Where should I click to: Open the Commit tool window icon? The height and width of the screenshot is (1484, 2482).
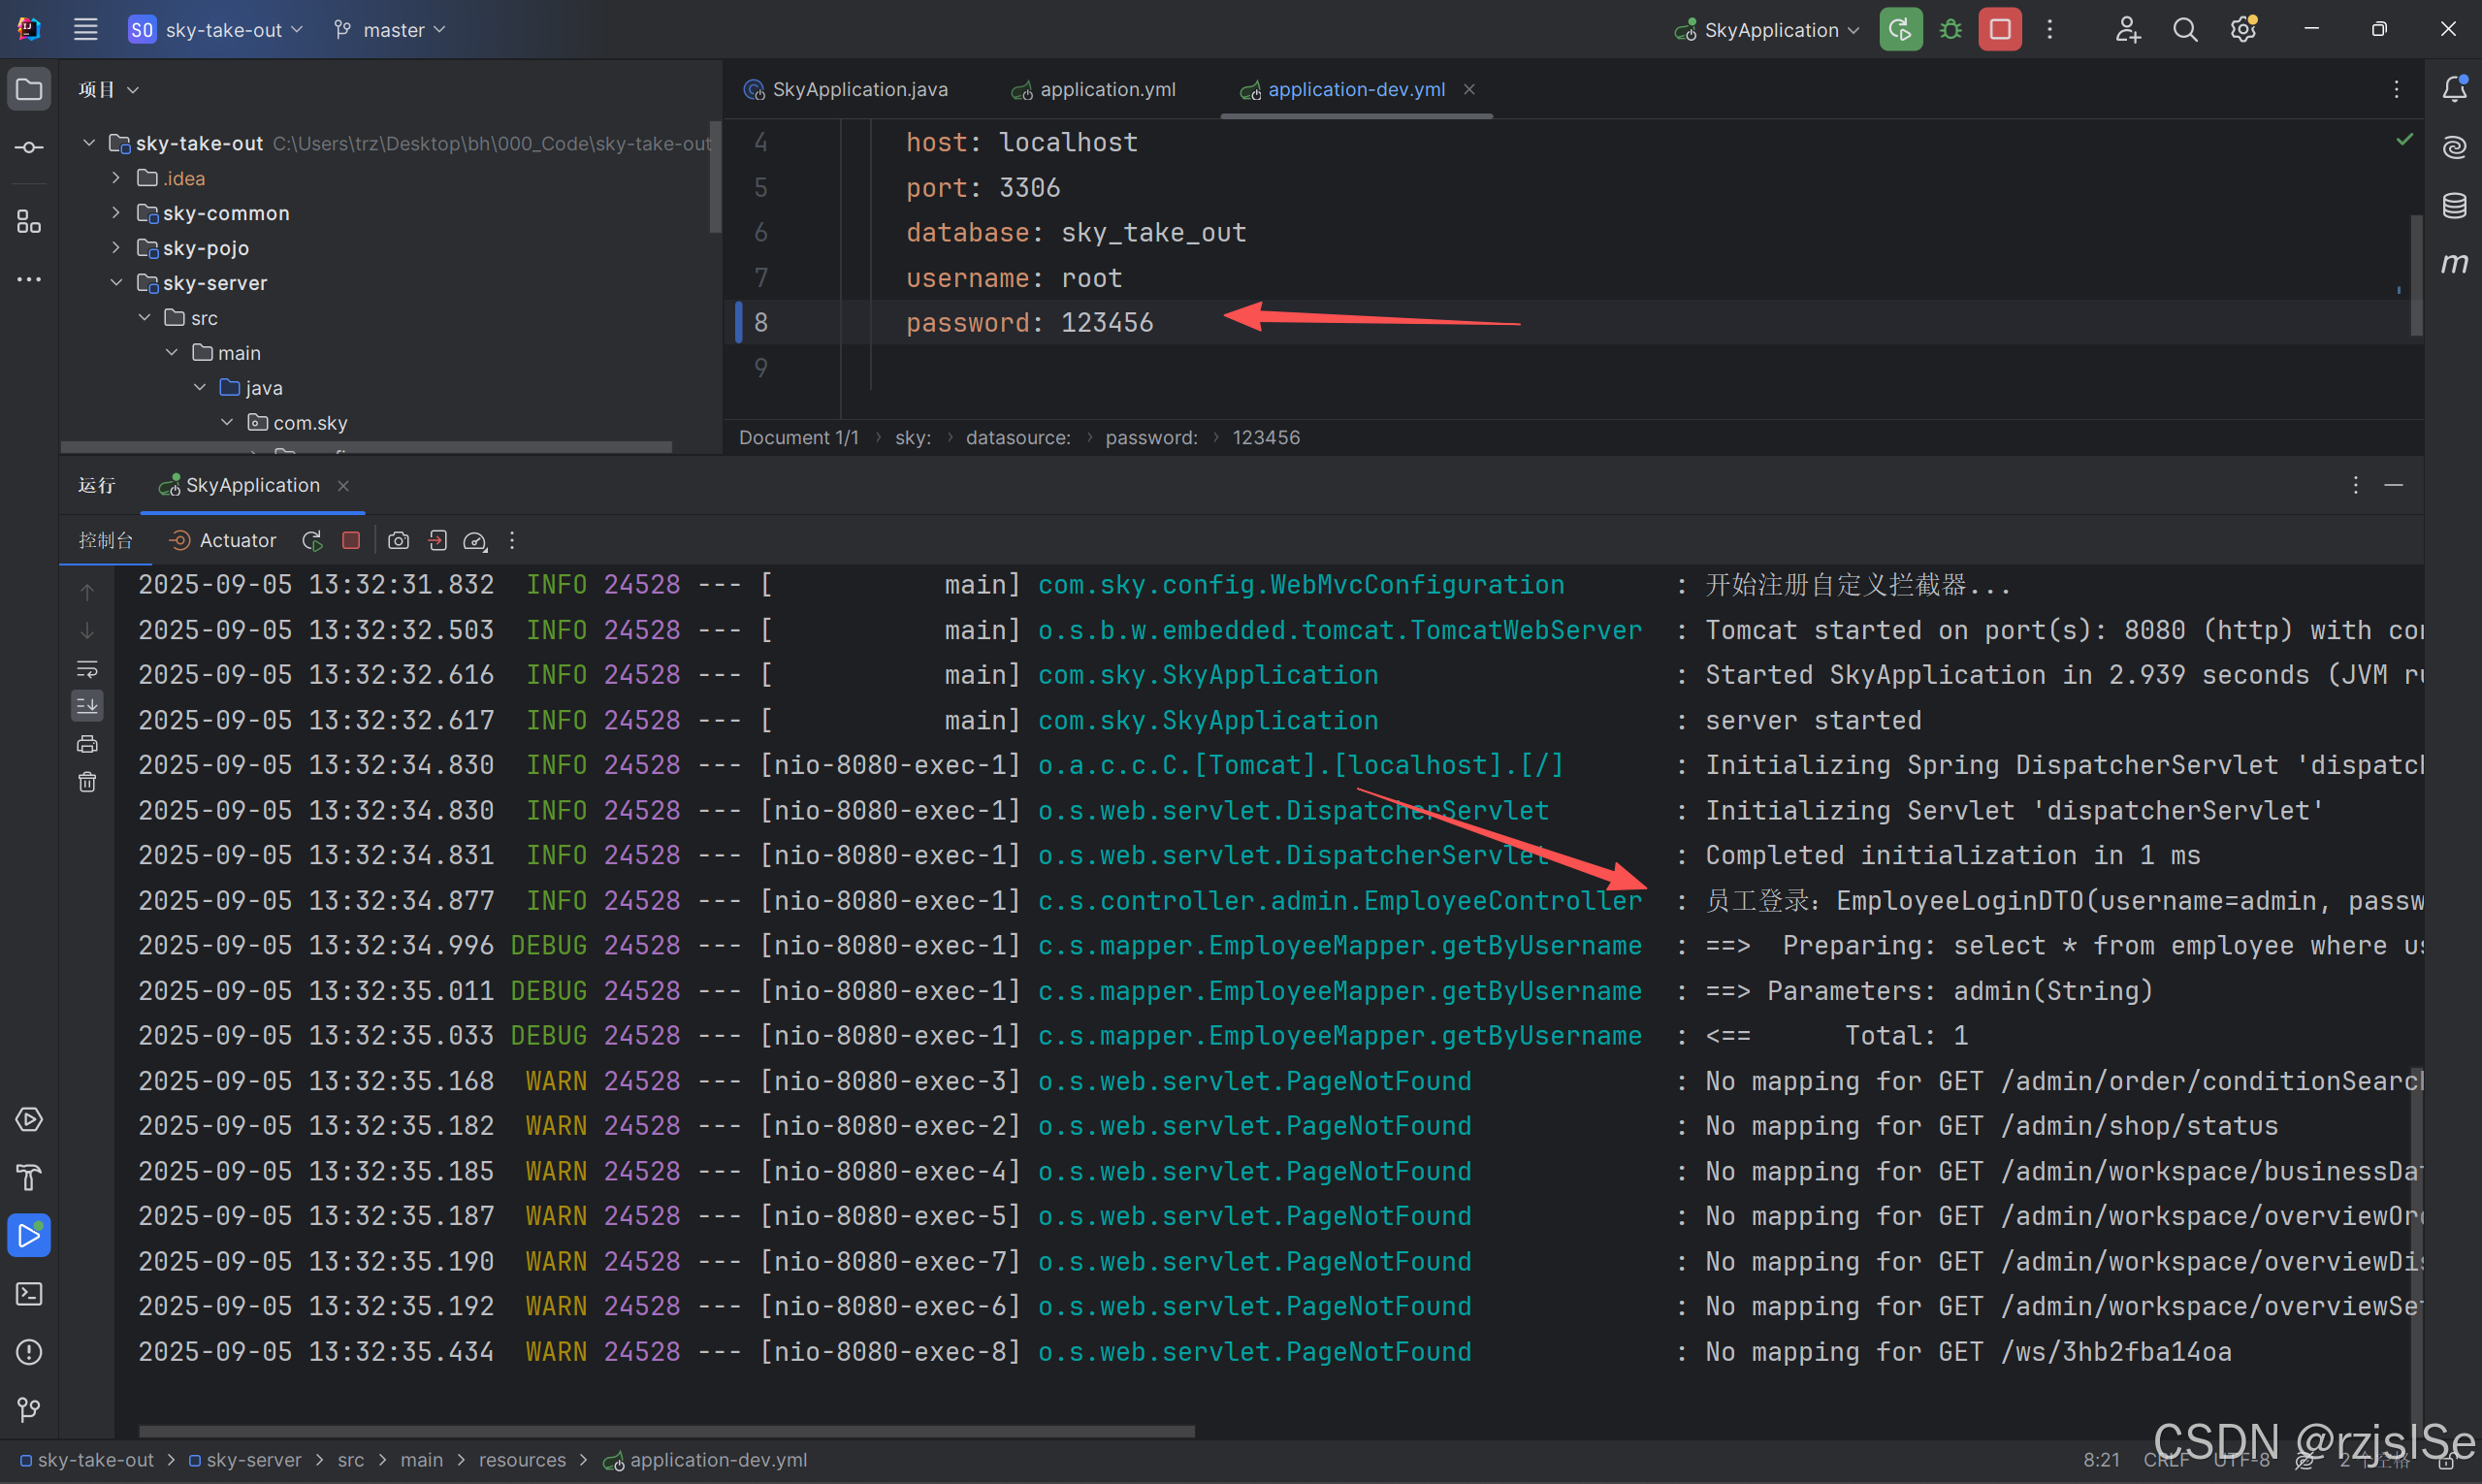coord(29,146)
